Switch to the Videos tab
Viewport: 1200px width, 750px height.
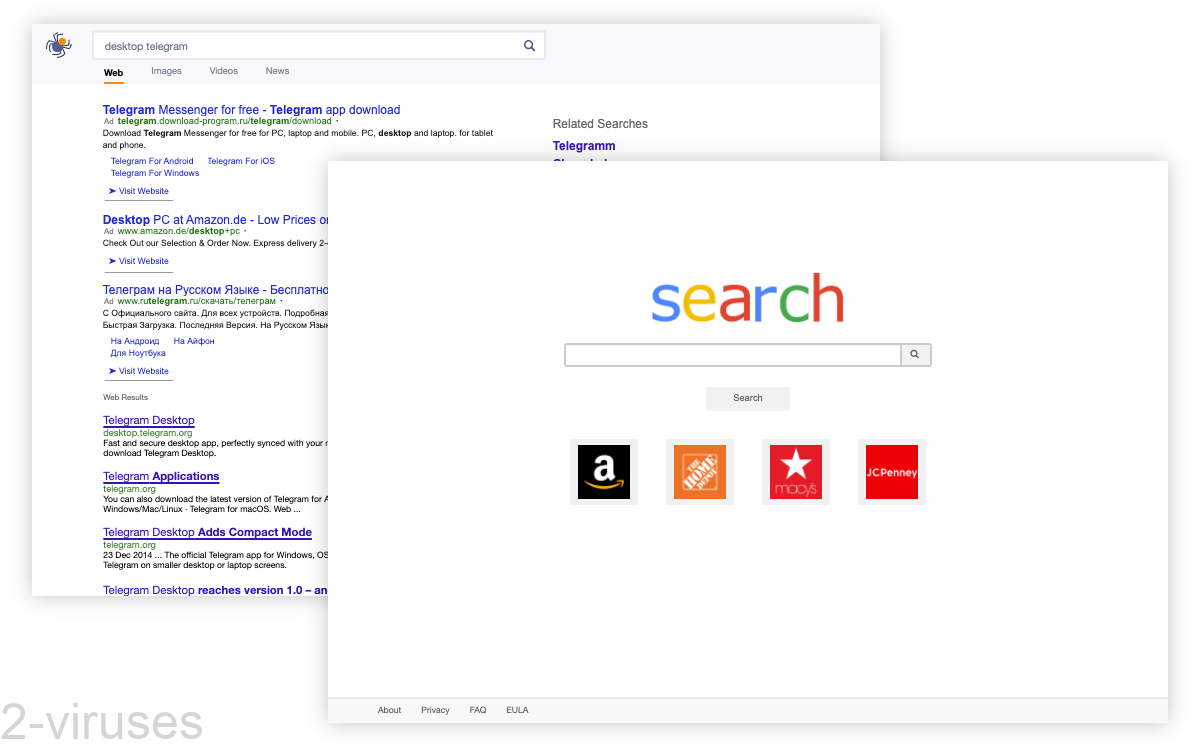coord(223,70)
